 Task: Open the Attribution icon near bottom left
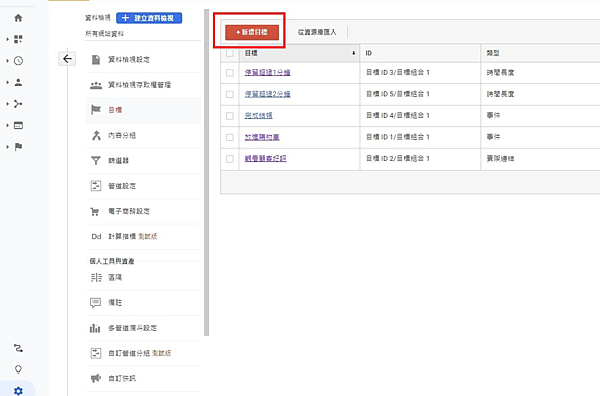click(x=18, y=348)
